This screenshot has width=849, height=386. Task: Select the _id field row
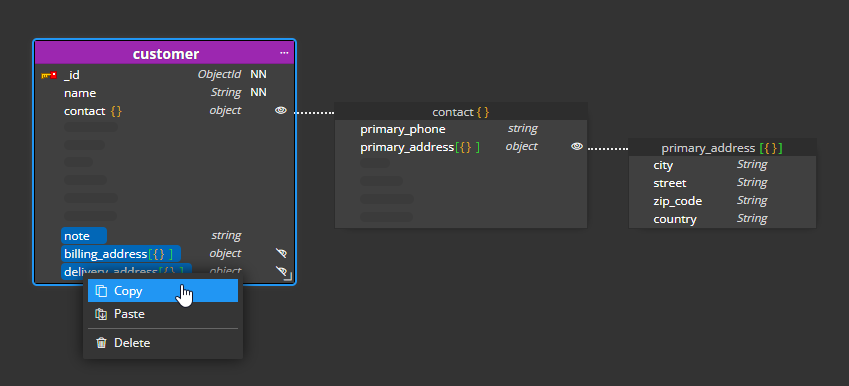click(x=165, y=75)
